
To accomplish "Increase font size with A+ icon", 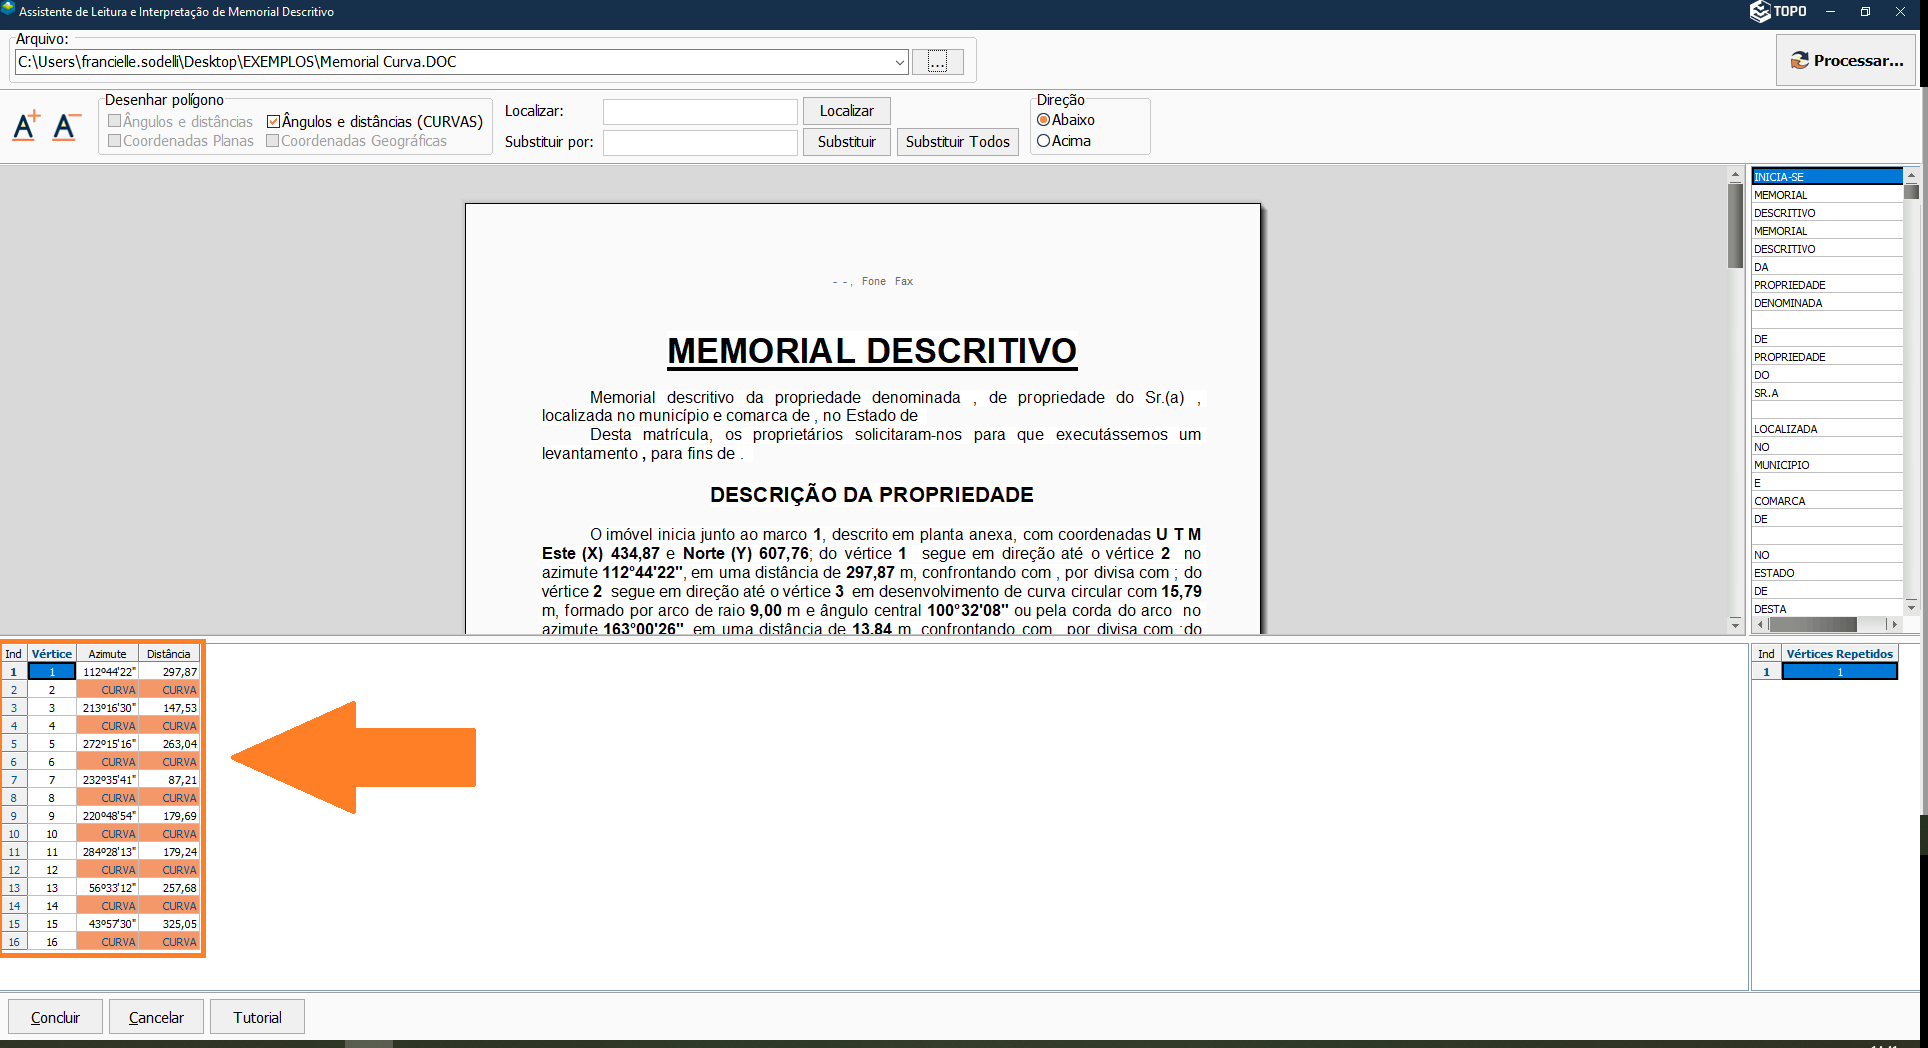I will [x=27, y=126].
